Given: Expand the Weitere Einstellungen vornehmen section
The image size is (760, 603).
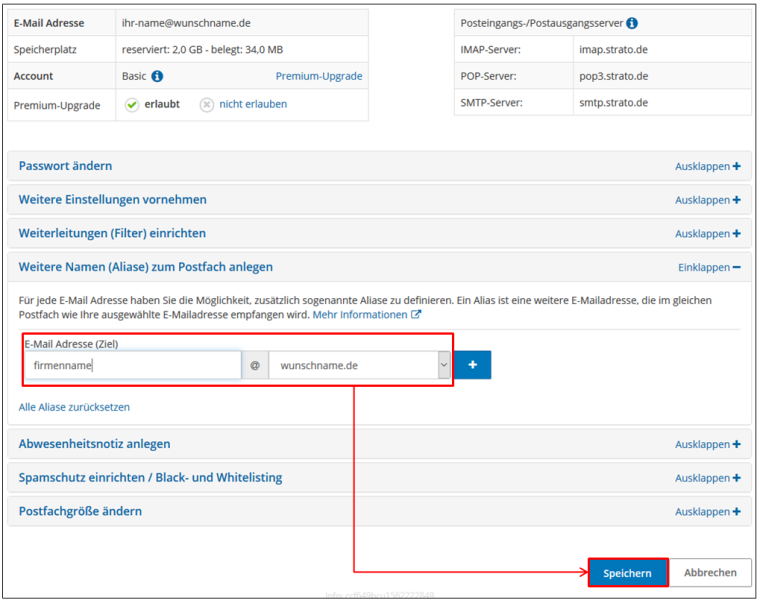Looking at the screenshot, I should click(112, 200).
